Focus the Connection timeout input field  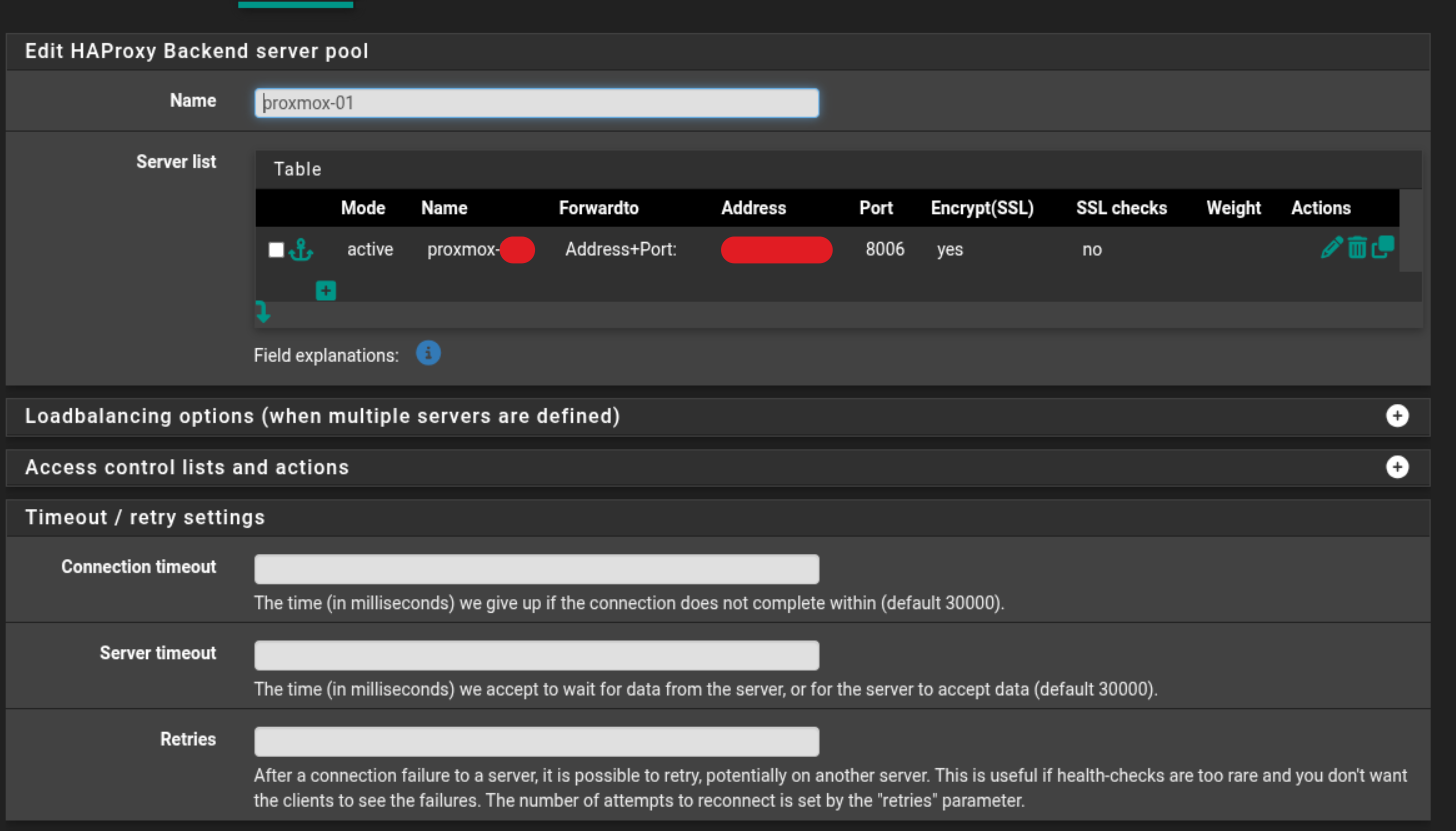coord(536,569)
